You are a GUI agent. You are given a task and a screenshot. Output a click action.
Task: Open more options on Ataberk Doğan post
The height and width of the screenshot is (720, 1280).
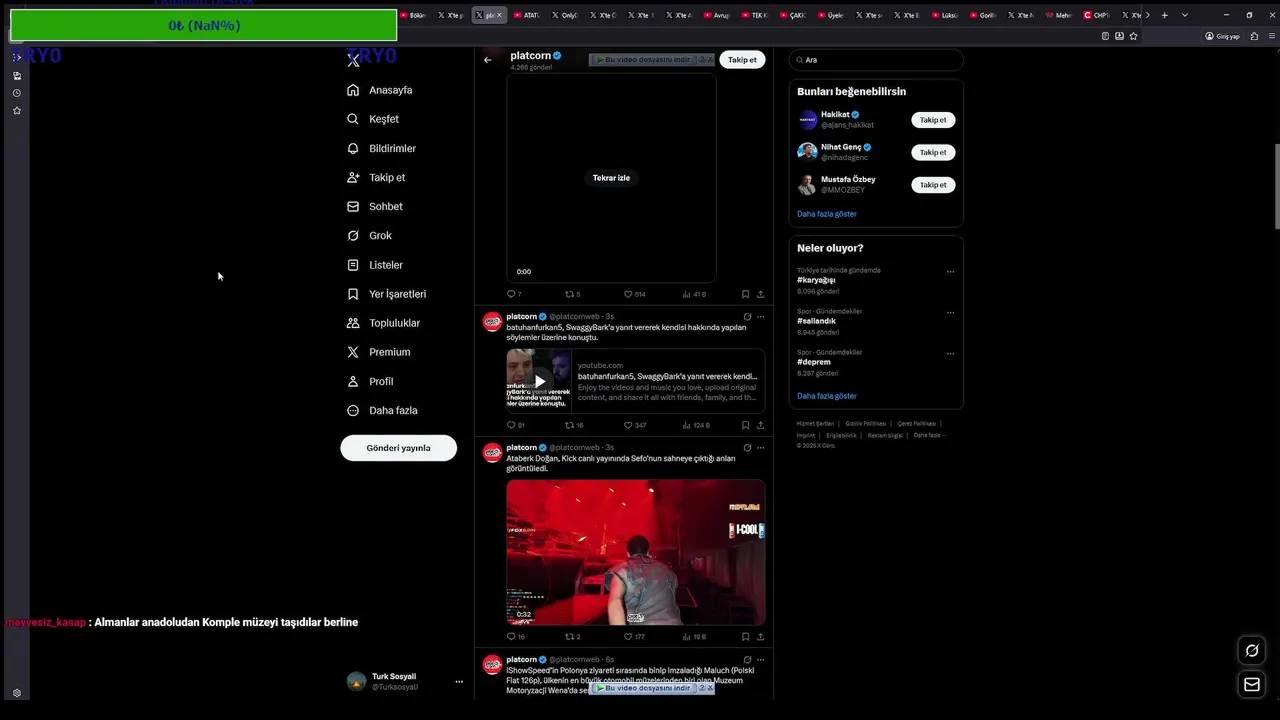pos(760,448)
